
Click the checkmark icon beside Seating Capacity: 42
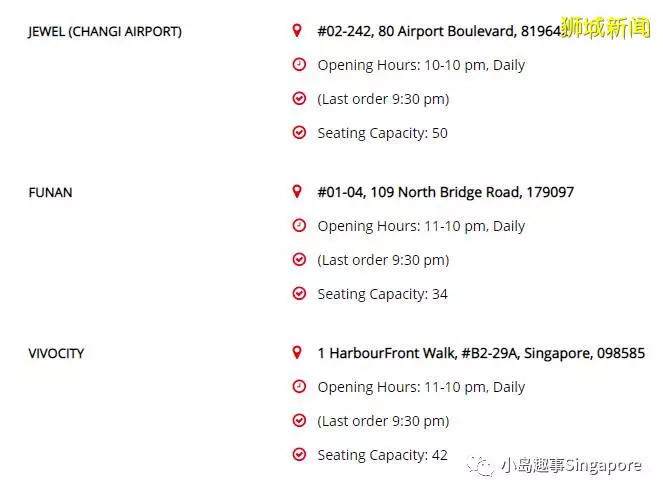(299, 455)
